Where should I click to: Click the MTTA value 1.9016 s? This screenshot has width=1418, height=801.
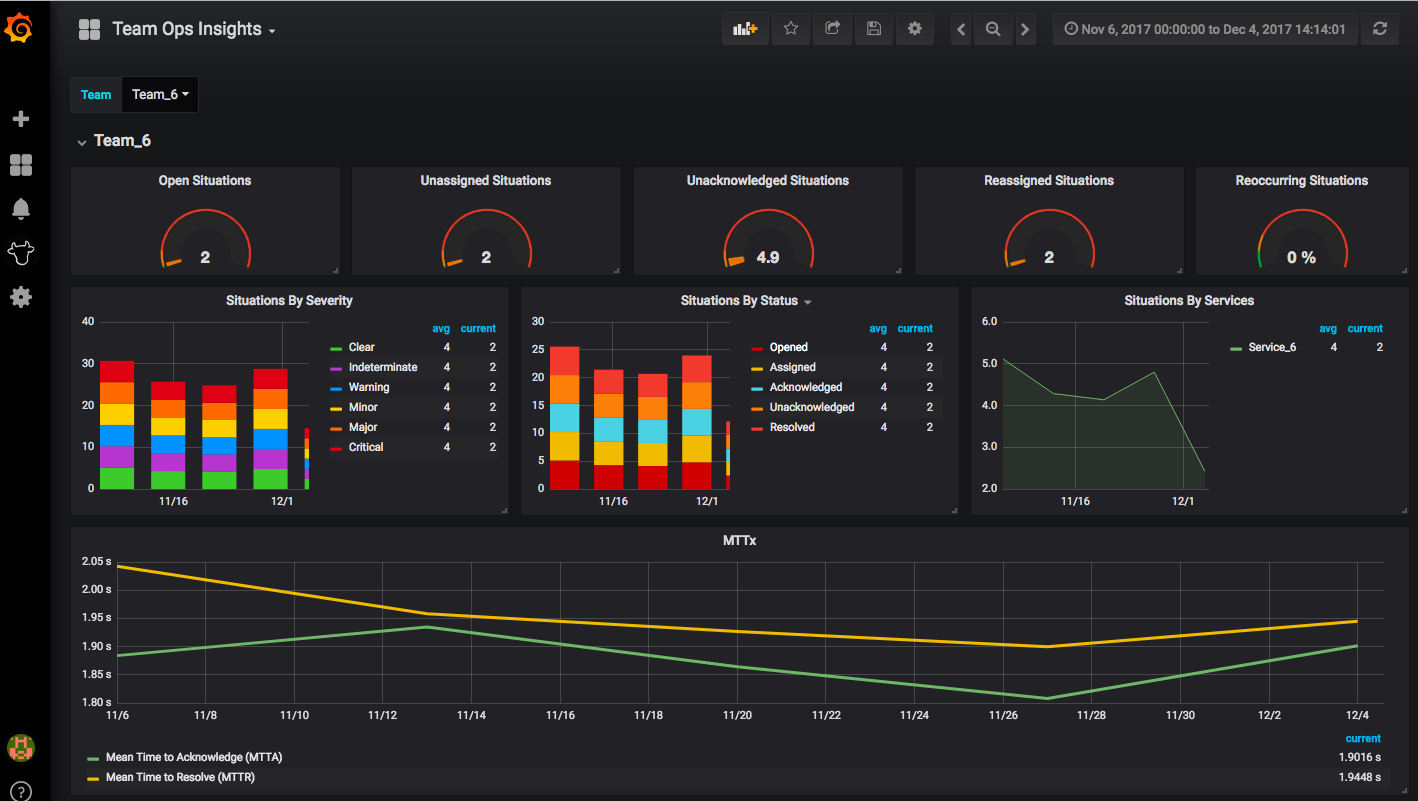point(1360,757)
